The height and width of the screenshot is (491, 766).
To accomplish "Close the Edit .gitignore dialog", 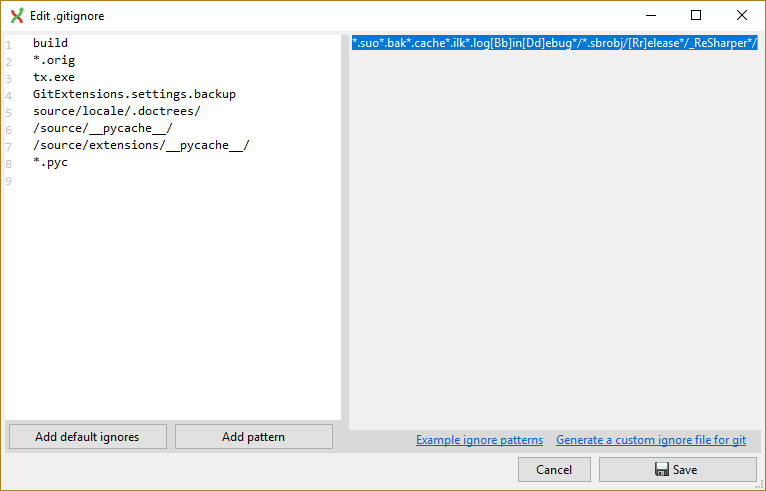I will (742, 15).
